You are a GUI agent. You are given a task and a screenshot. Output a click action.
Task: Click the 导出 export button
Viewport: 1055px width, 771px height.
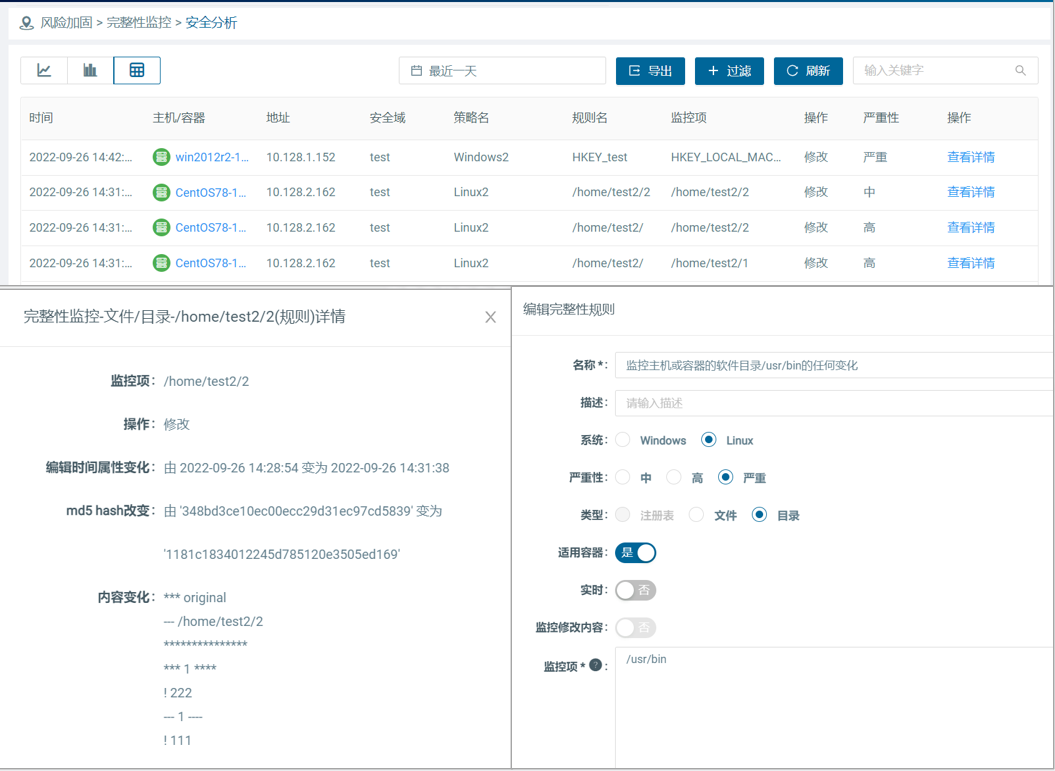650,71
